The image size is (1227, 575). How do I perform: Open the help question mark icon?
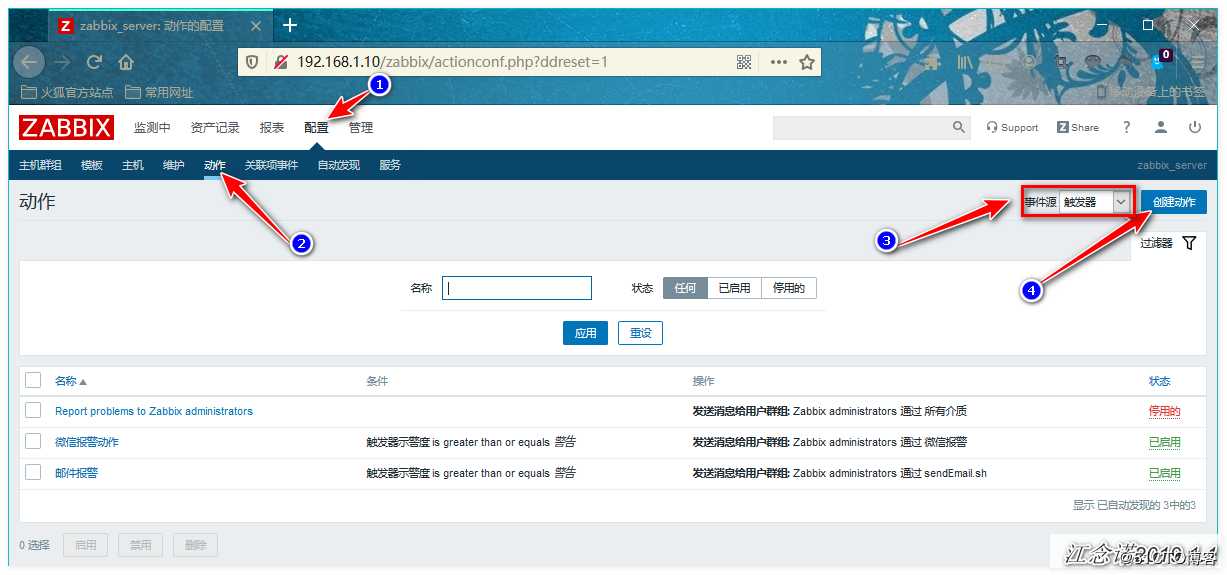click(x=1127, y=127)
